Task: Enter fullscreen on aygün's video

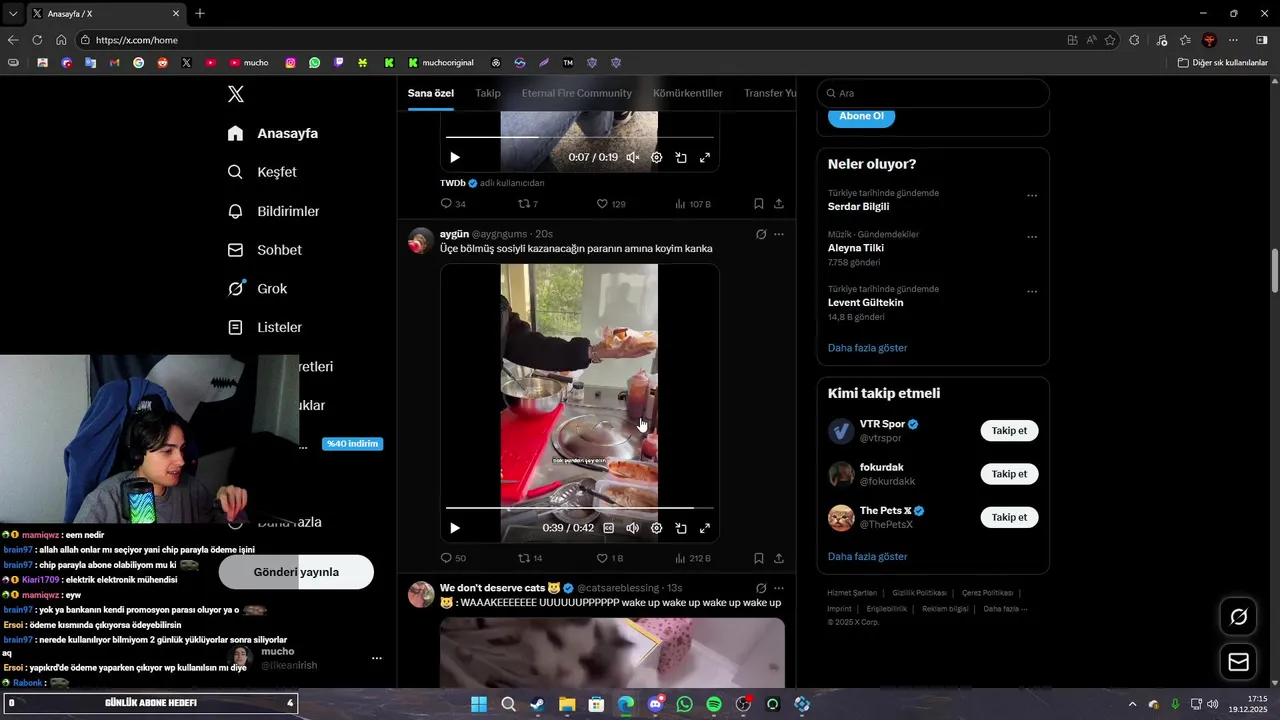Action: tap(705, 528)
